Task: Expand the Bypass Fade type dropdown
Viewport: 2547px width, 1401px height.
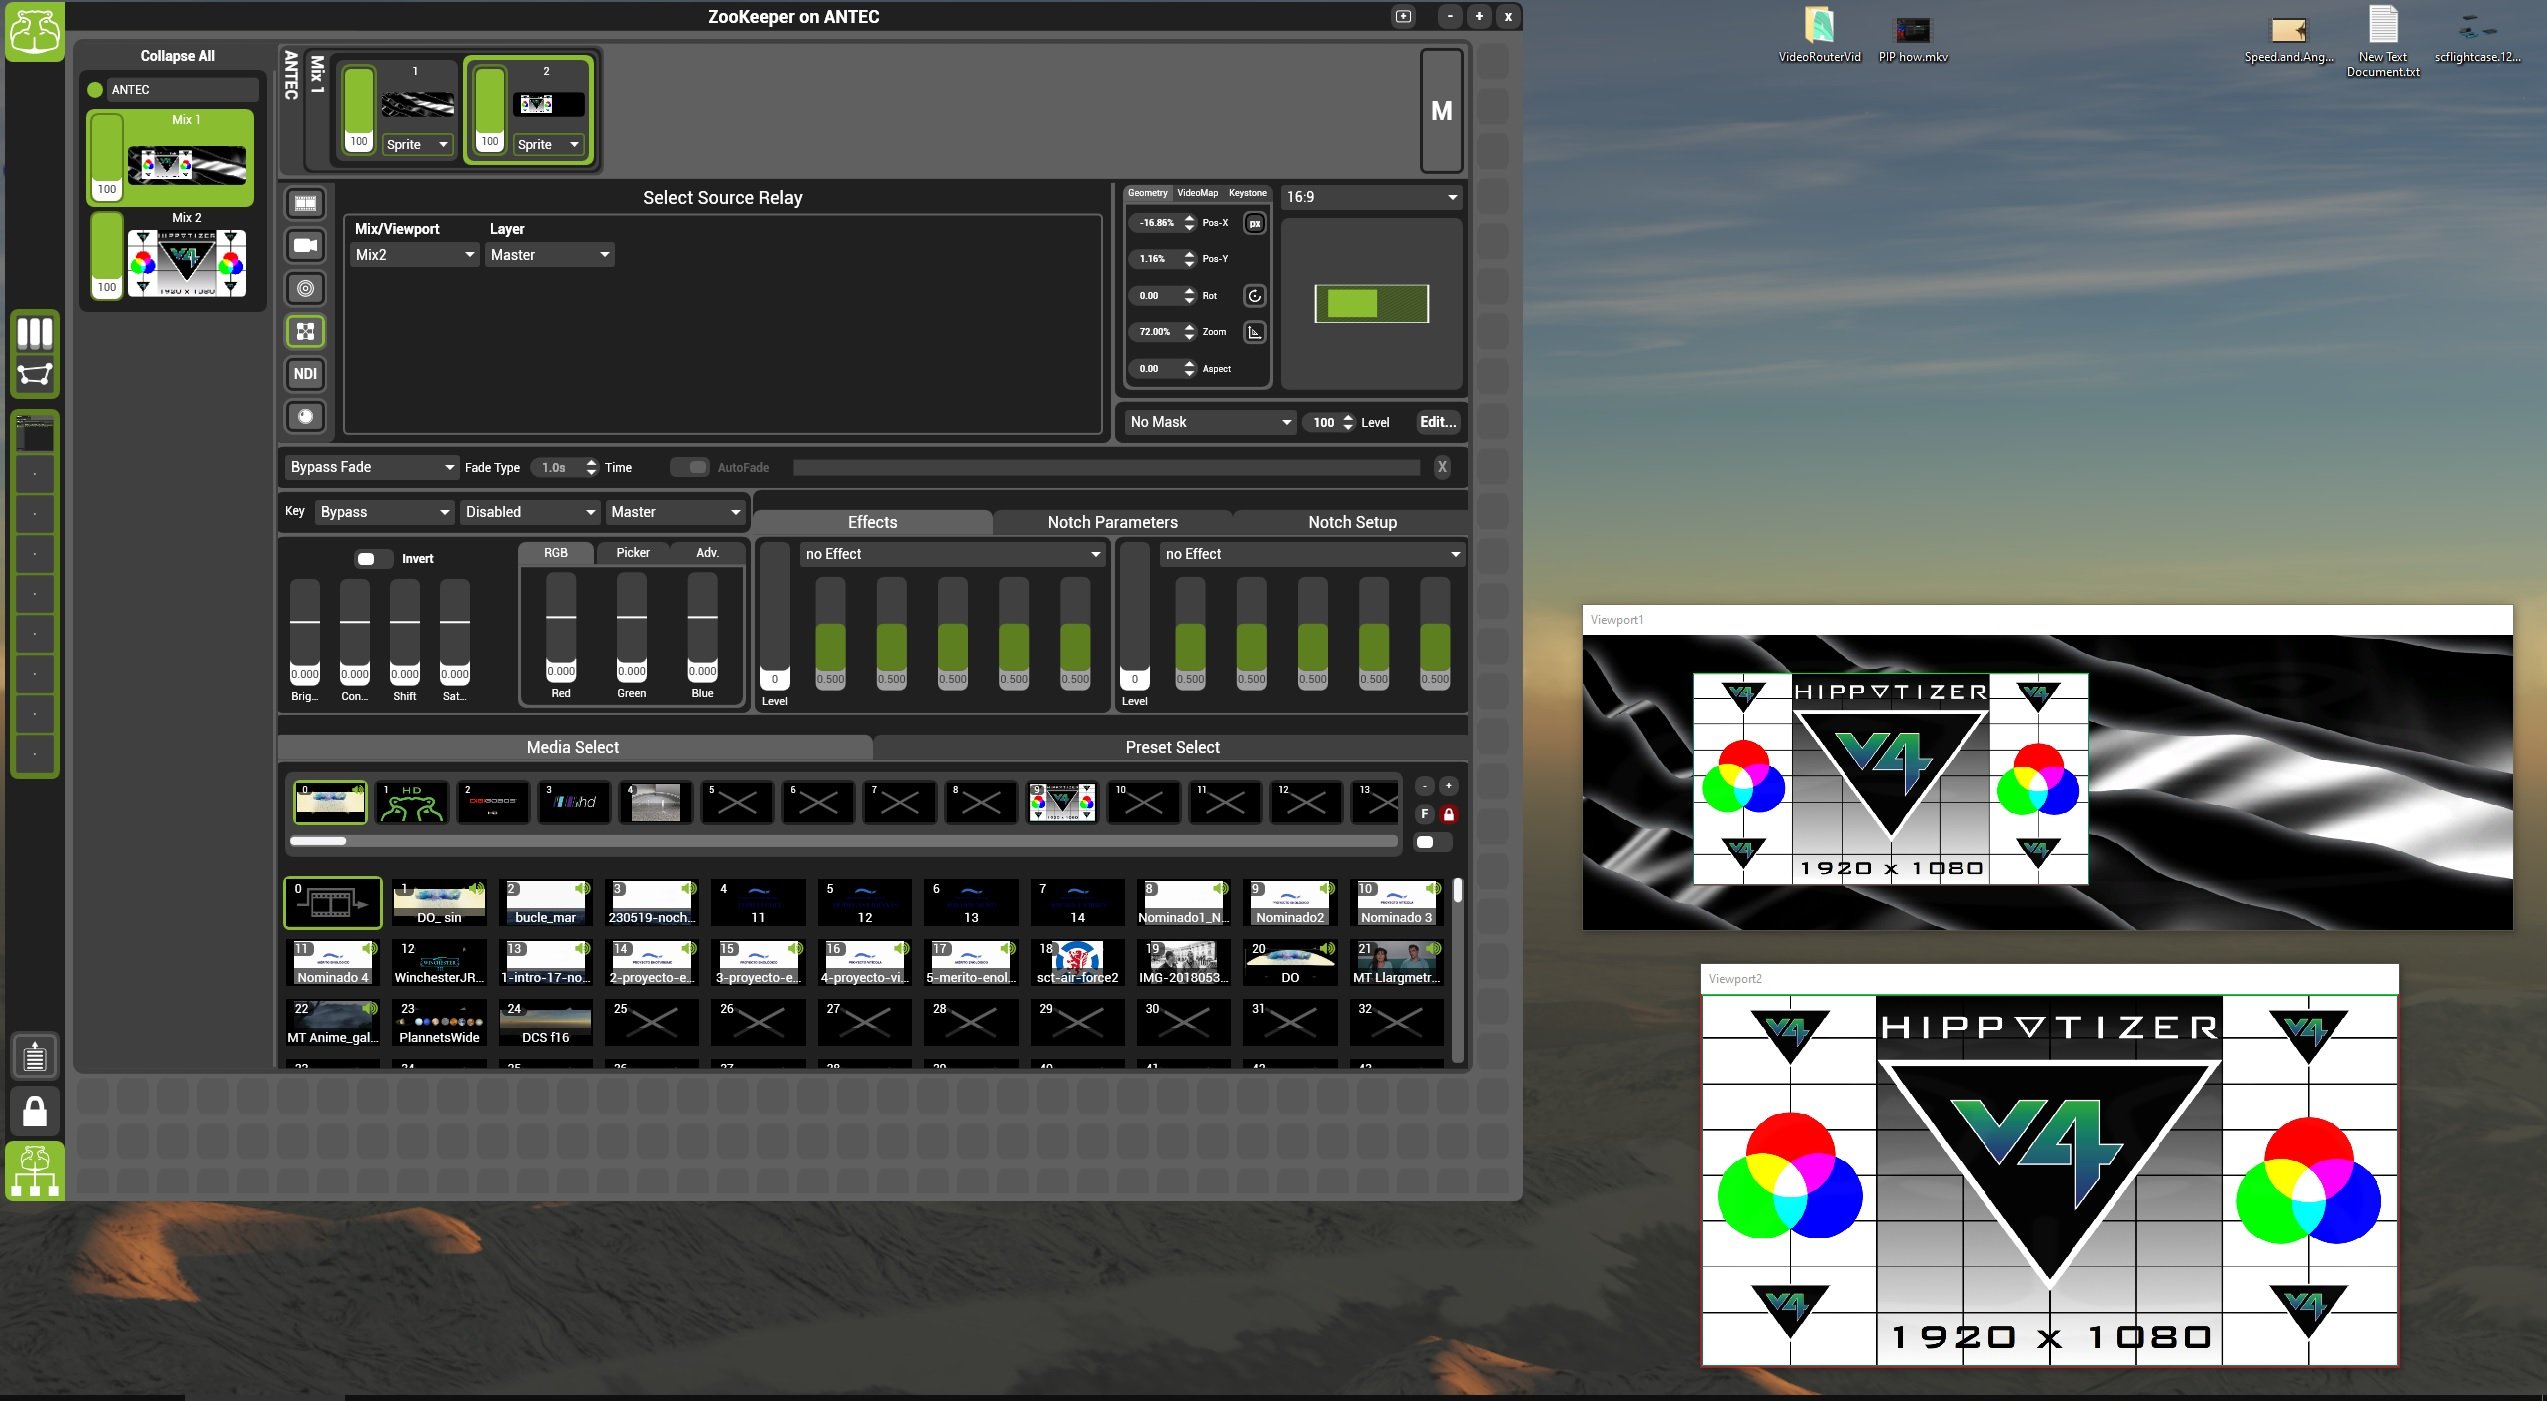Action: click(x=371, y=467)
